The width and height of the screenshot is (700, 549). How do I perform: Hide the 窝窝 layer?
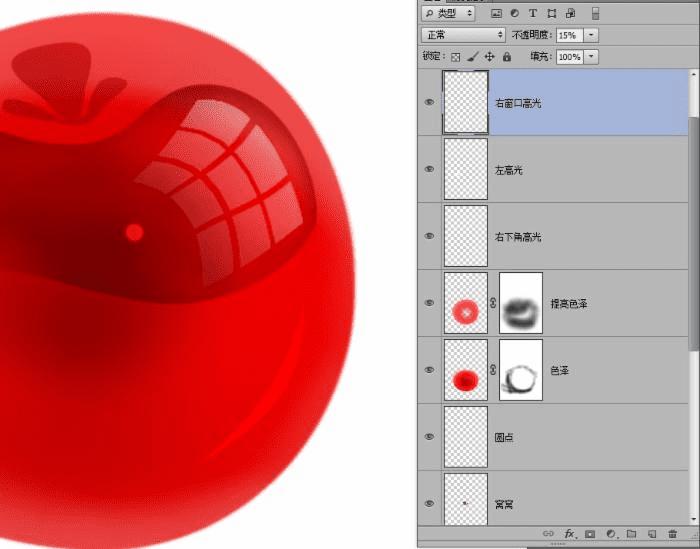click(429, 503)
